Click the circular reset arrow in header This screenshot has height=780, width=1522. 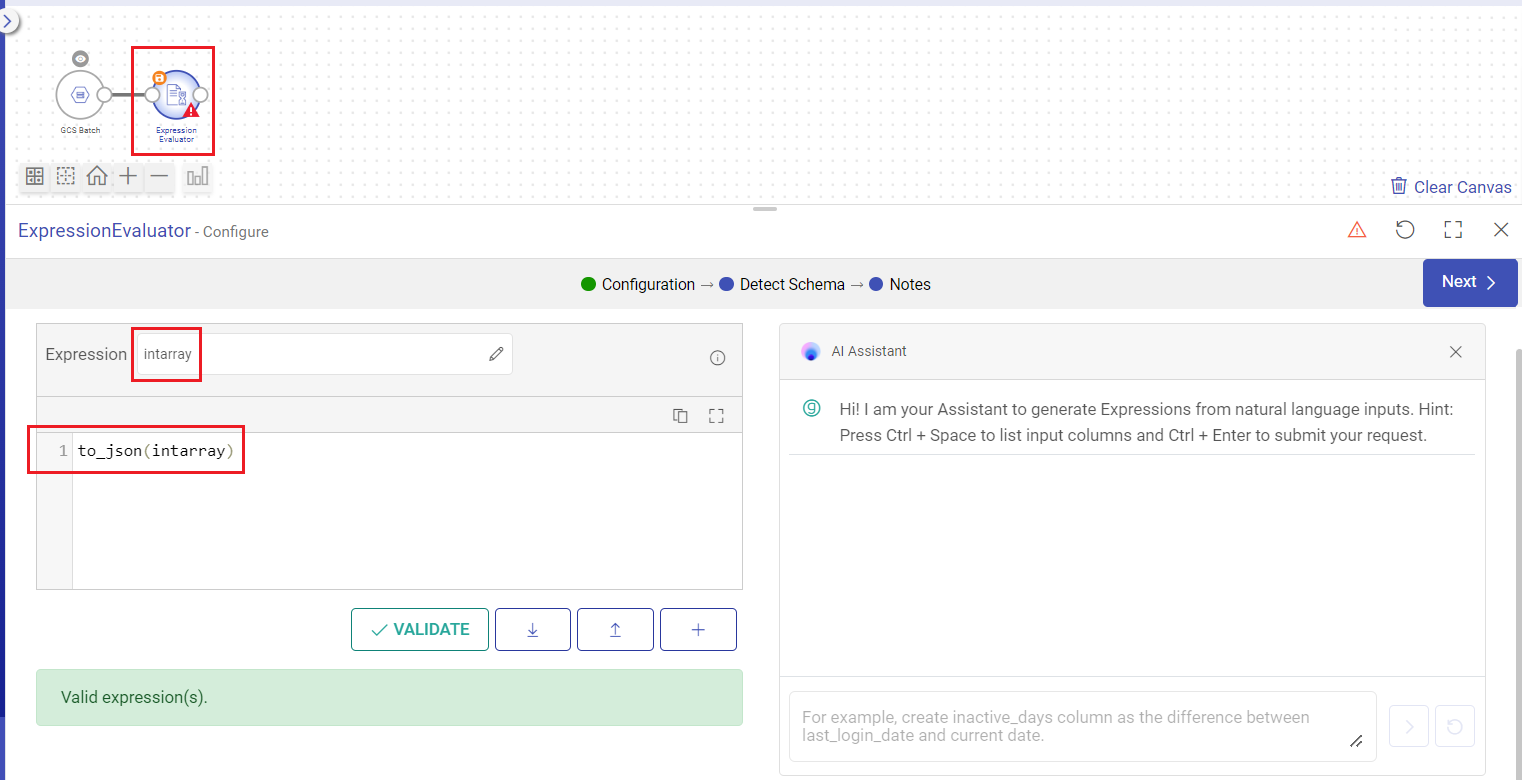(1405, 230)
